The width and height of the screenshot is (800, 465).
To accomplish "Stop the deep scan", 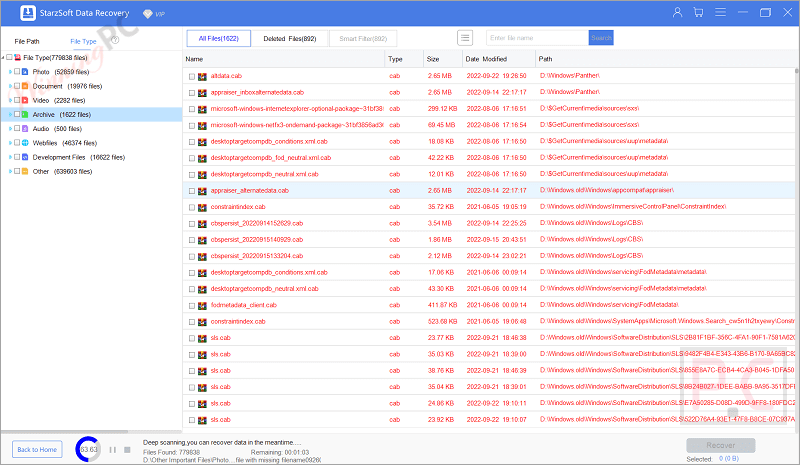I will click(x=128, y=450).
